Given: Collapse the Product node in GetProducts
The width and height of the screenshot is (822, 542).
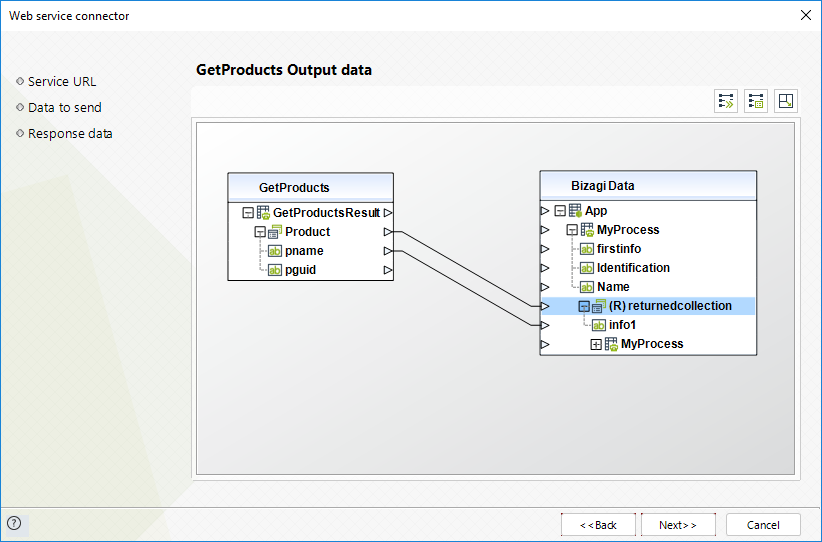Looking at the screenshot, I should (x=260, y=232).
